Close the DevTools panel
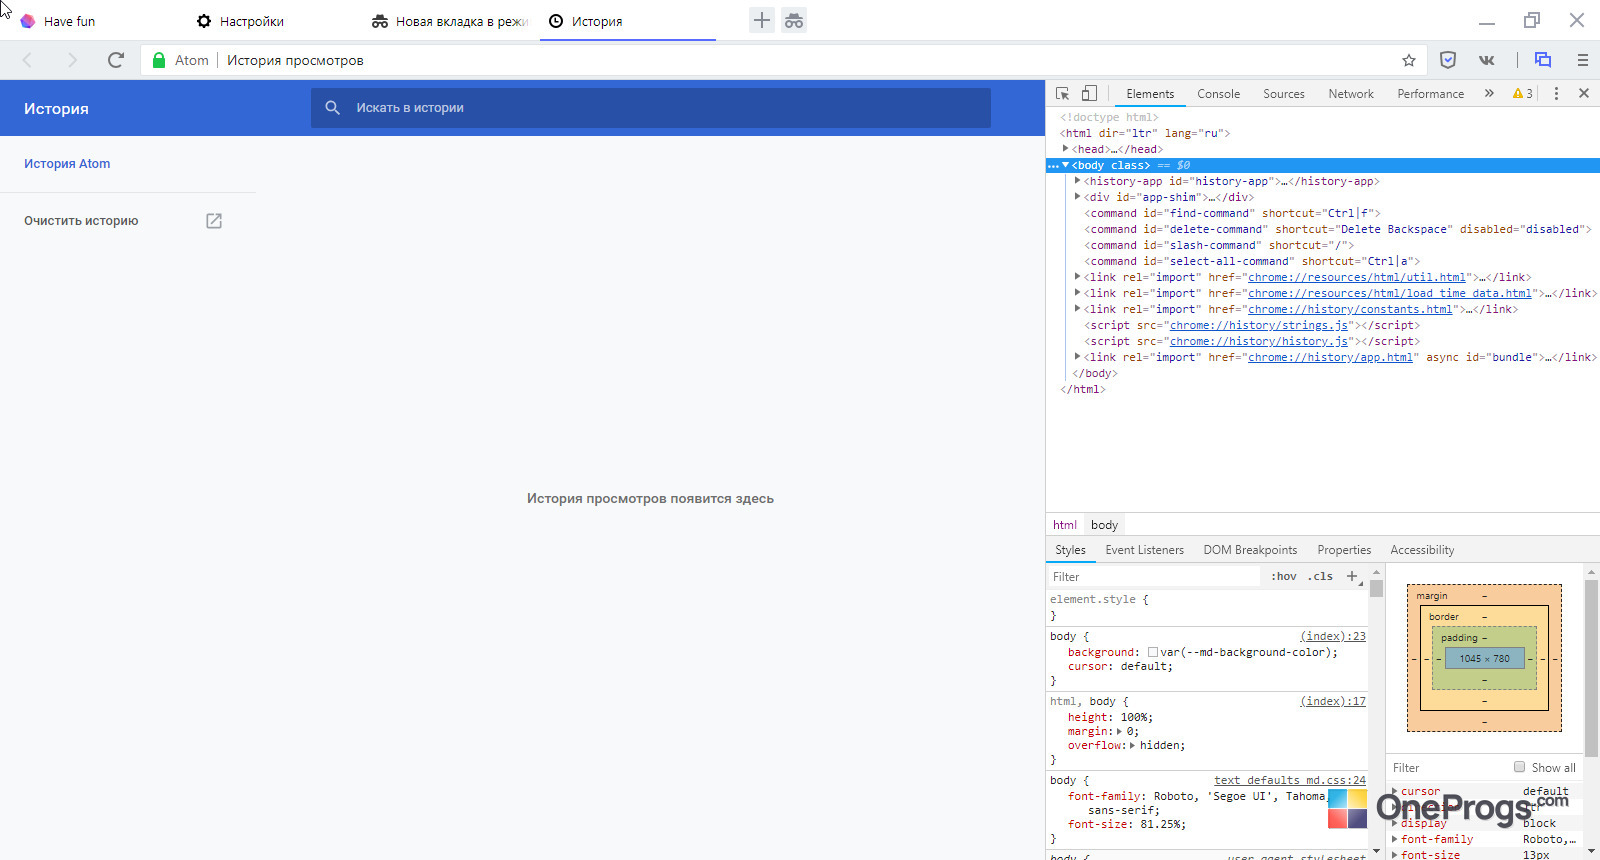1600x860 pixels. click(1584, 93)
